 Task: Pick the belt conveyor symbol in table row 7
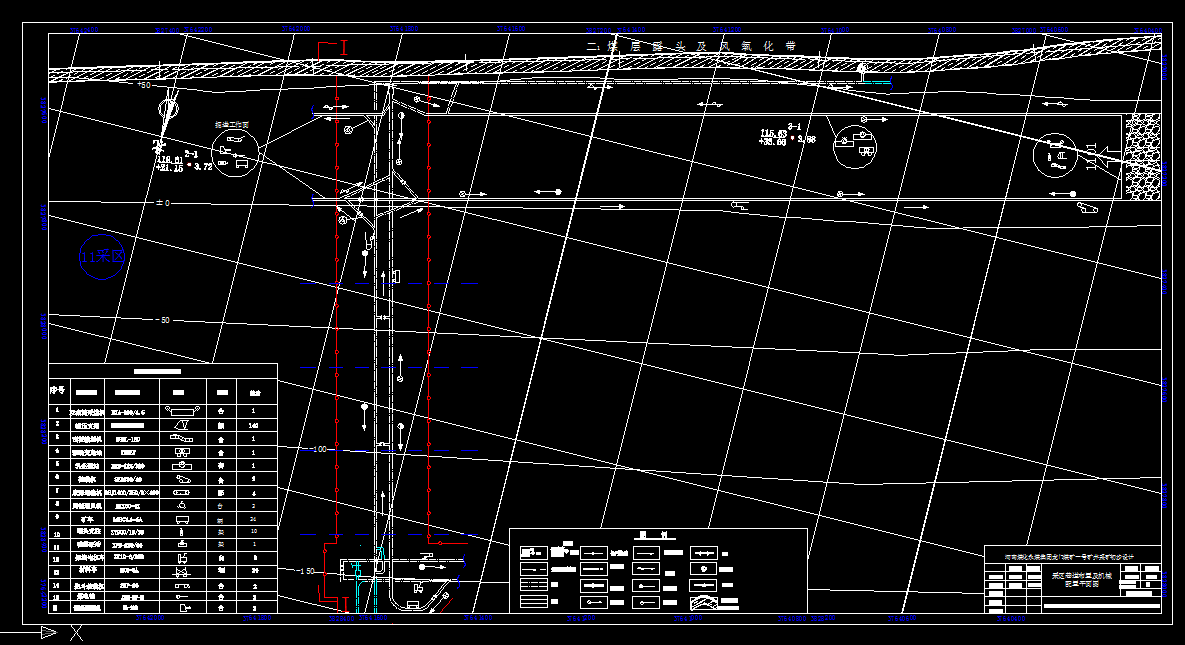pos(183,492)
